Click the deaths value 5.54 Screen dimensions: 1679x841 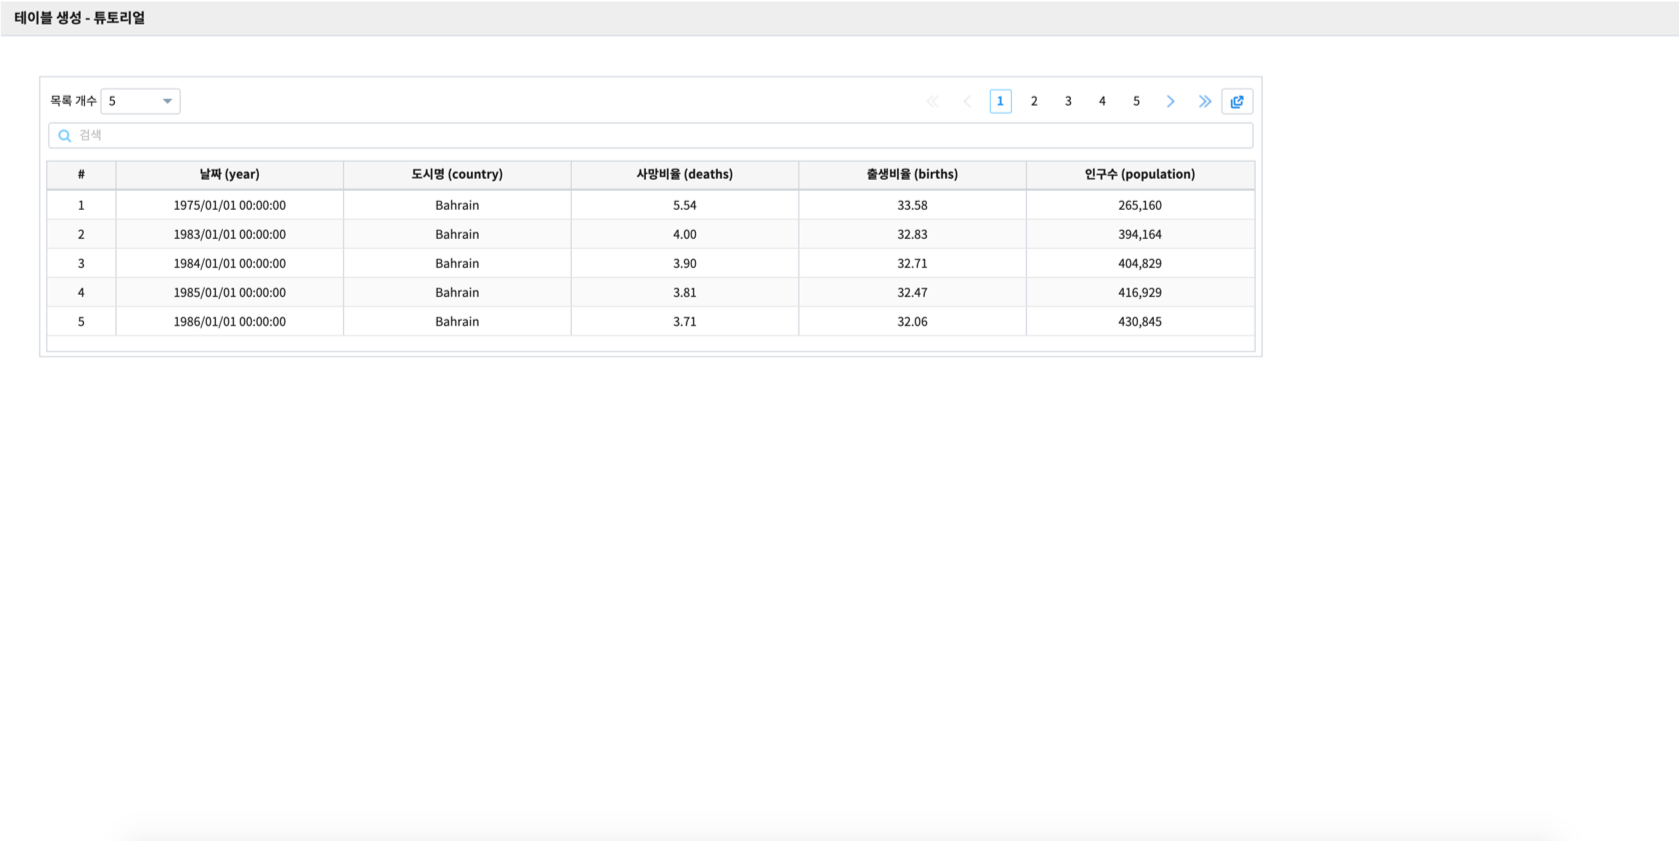tap(685, 205)
